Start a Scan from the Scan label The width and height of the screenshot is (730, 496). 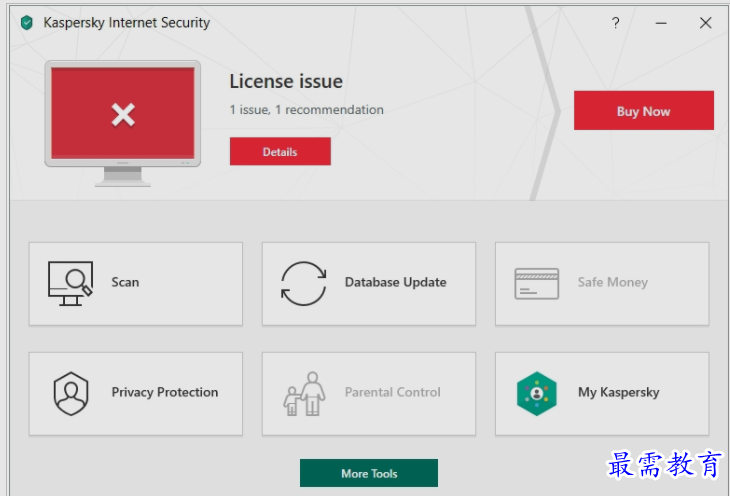point(125,282)
